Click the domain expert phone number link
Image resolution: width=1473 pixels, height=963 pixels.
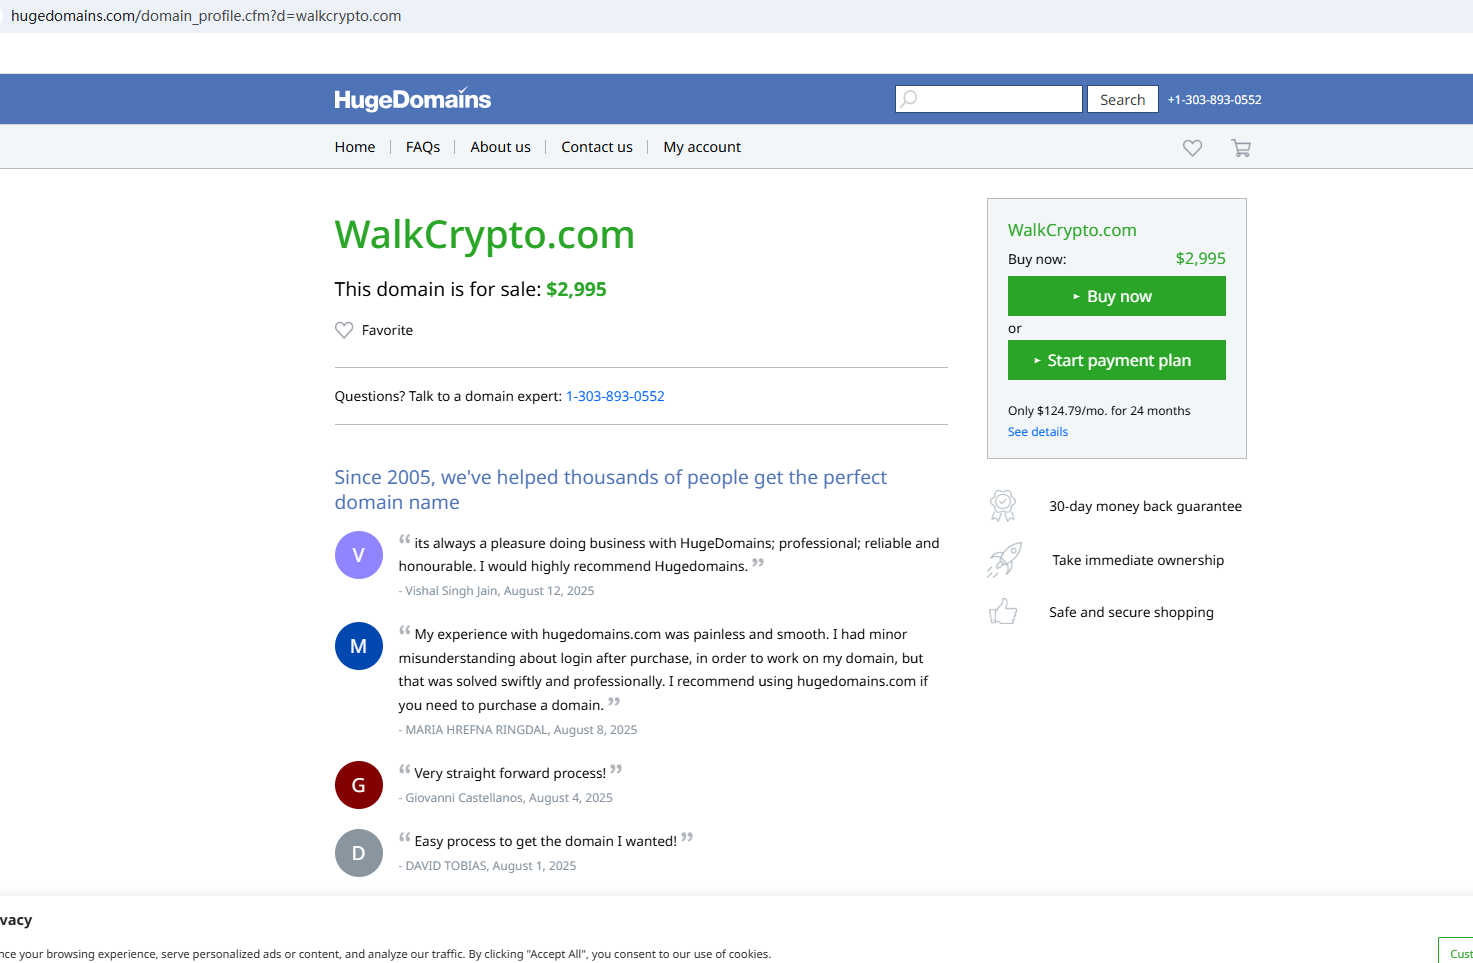[x=615, y=396]
